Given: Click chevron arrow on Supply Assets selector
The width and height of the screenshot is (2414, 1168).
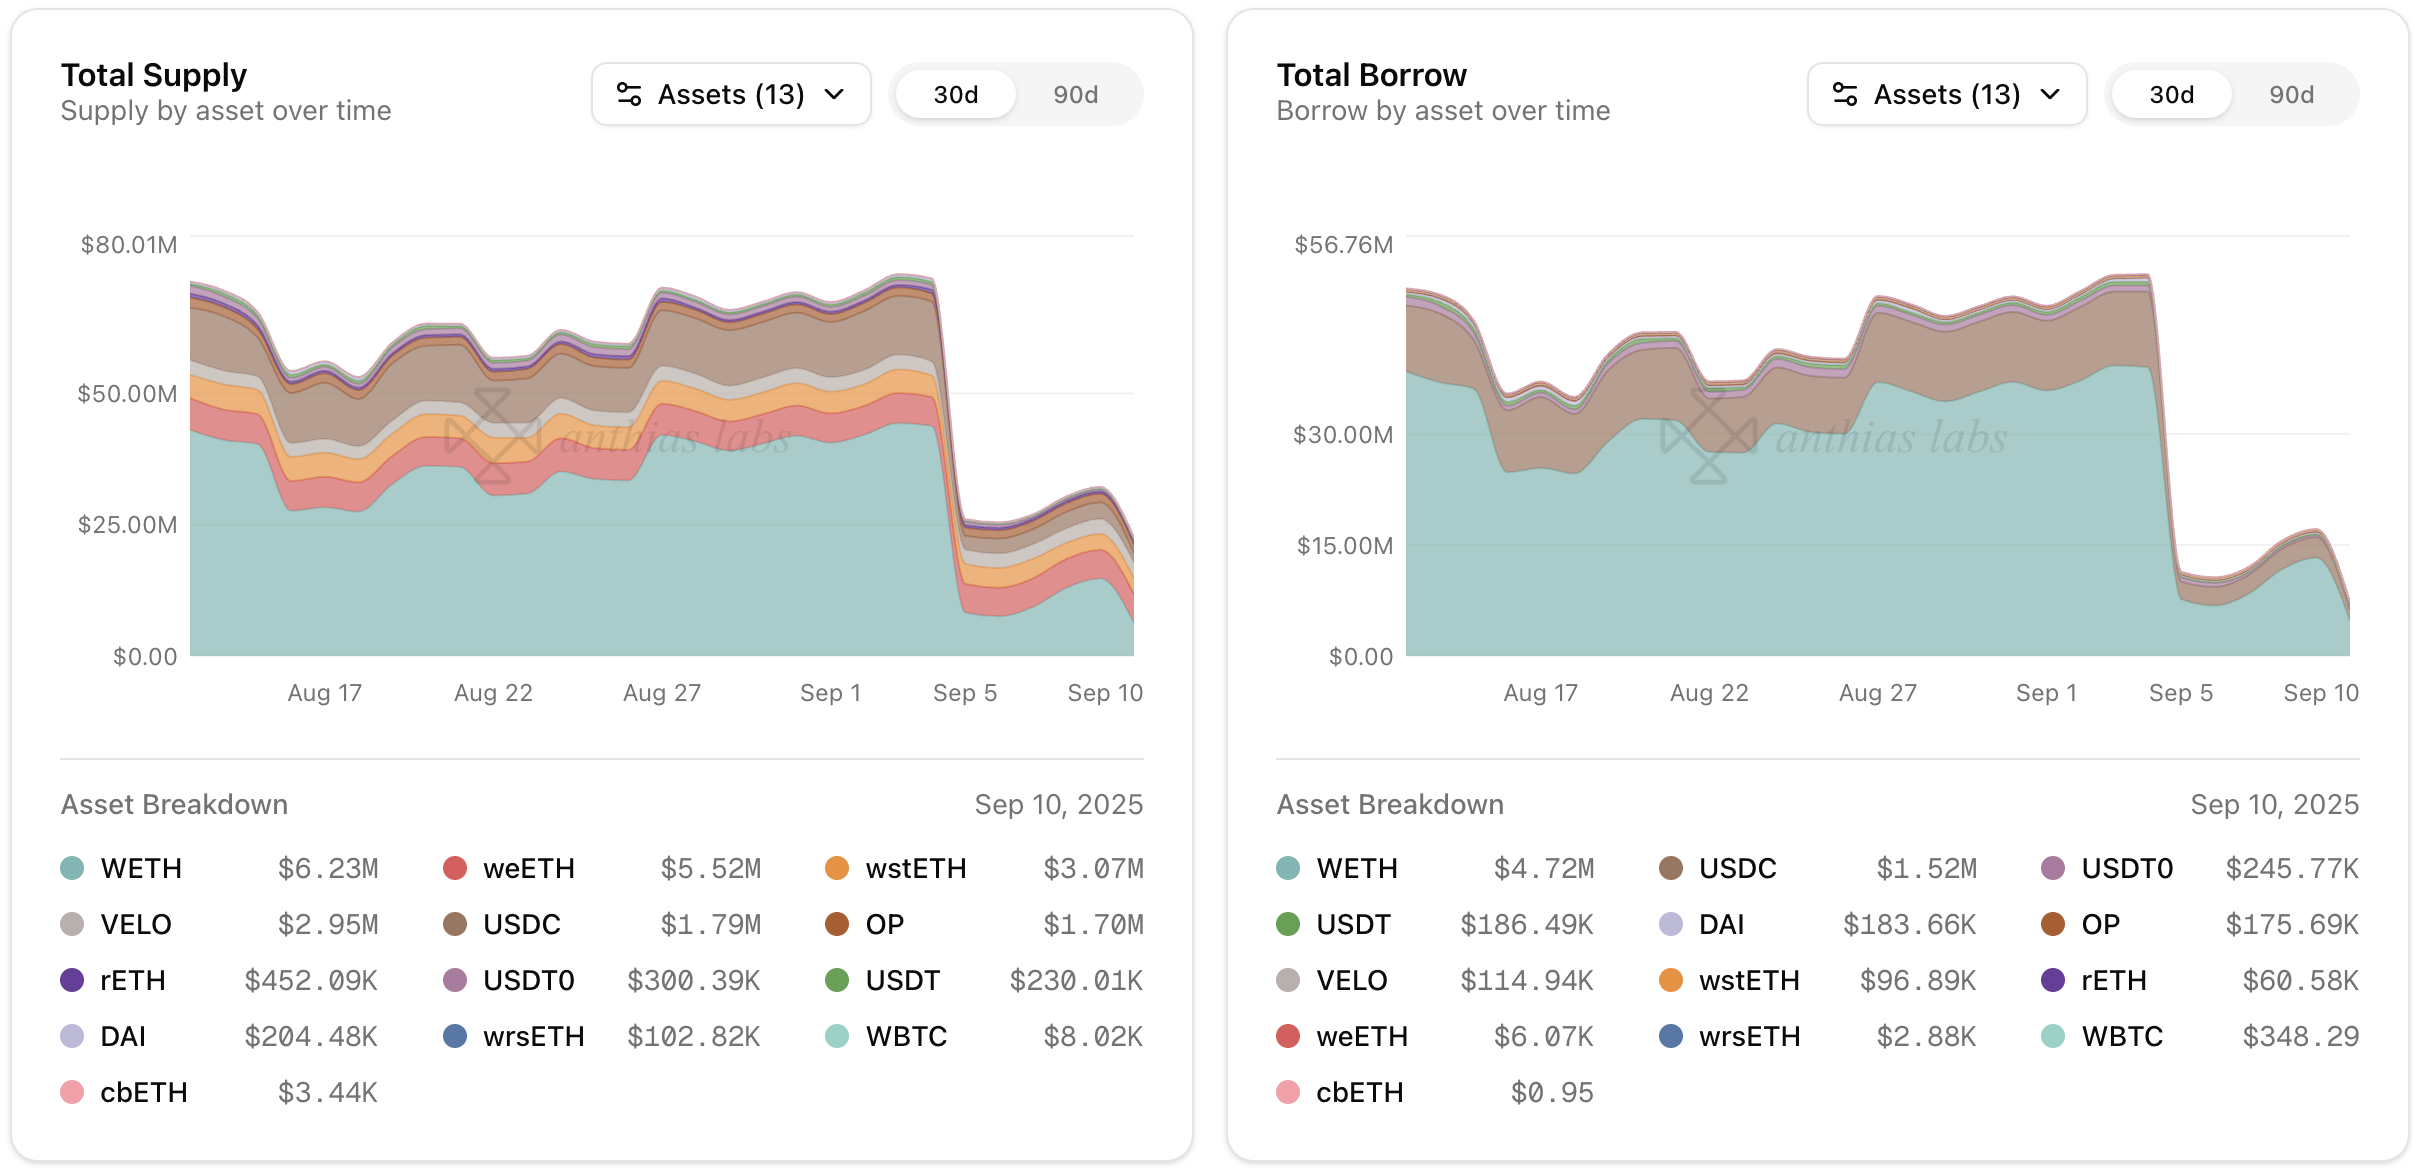Looking at the screenshot, I should [835, 94].
